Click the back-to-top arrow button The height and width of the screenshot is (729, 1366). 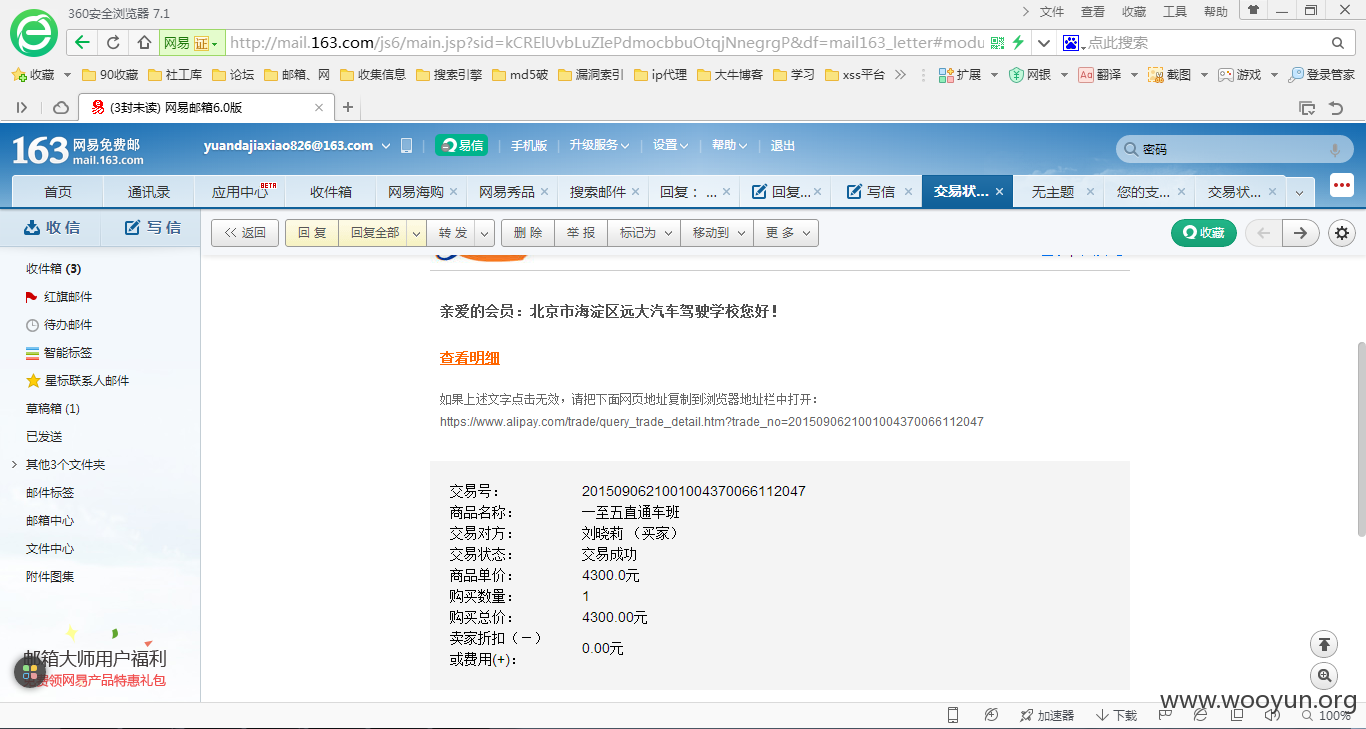(1324, 644)
